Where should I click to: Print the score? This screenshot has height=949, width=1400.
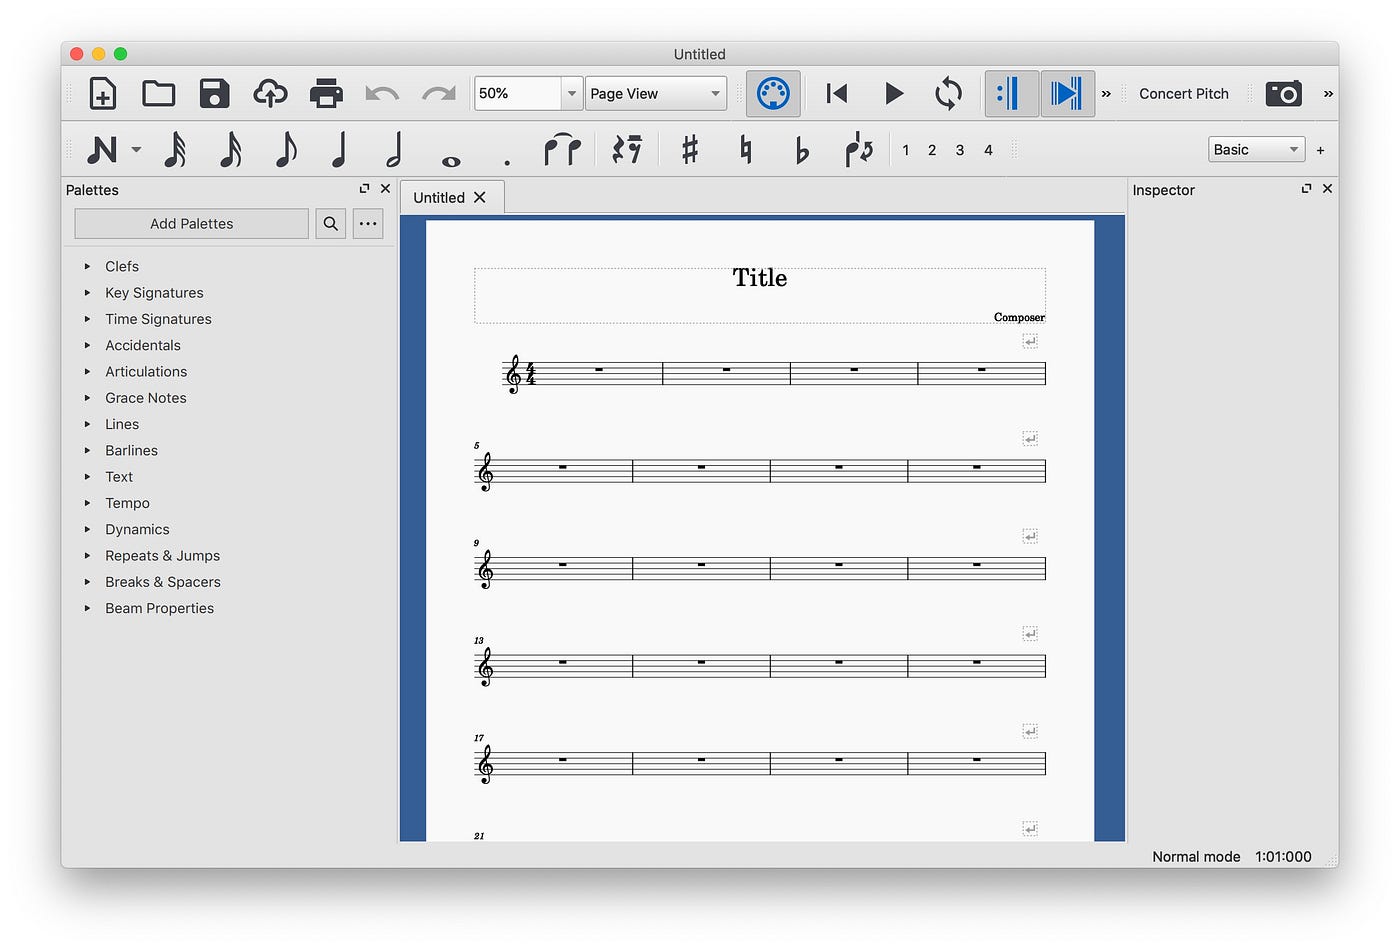326,93
